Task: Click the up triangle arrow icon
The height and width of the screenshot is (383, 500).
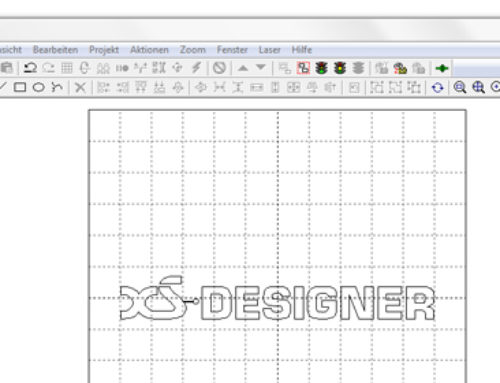Action: pos(243,68)
